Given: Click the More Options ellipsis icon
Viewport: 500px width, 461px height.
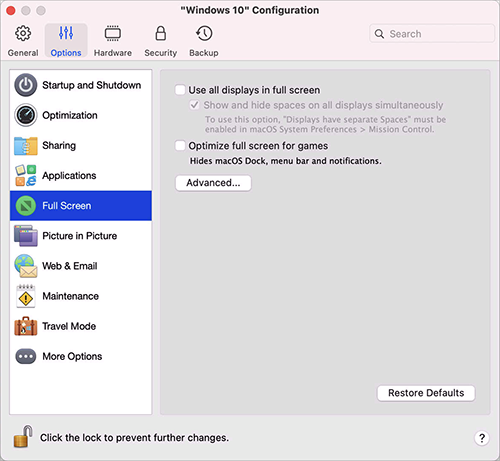Looking at the screenshot, I should 26,356.
